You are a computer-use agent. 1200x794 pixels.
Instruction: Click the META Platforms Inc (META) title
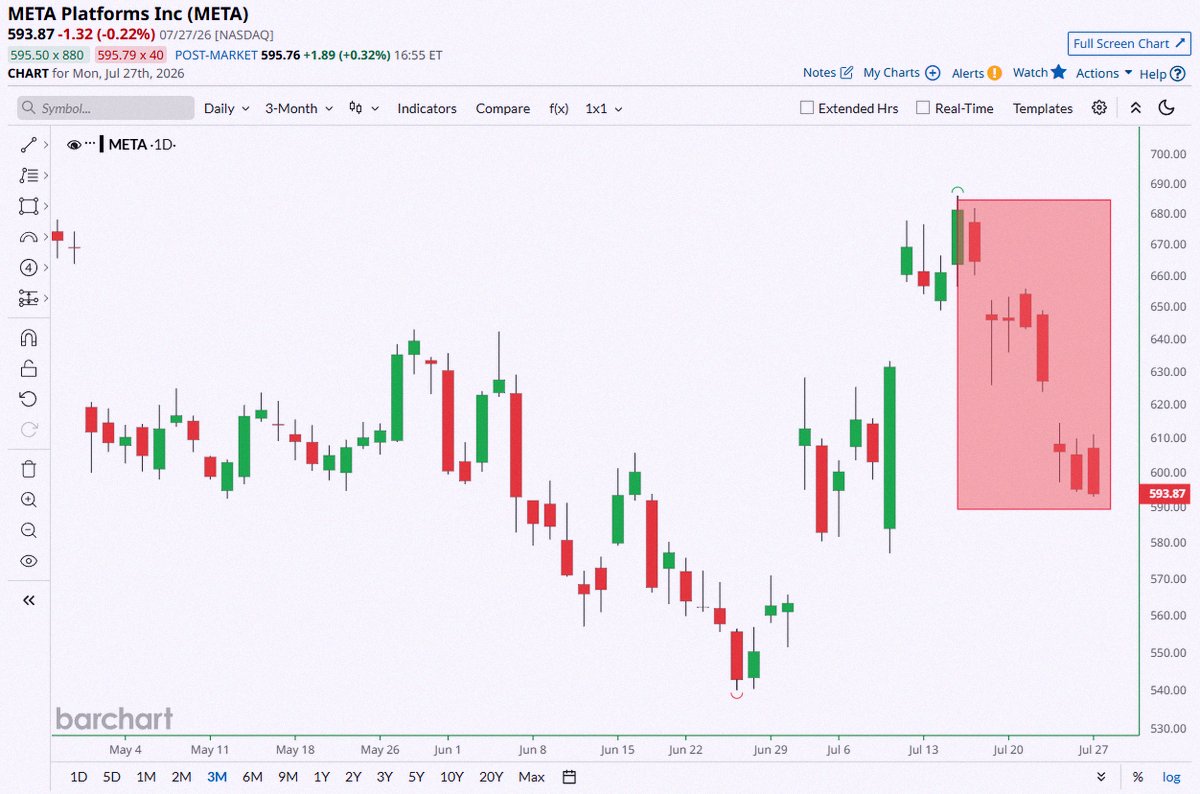coord(129,14)
